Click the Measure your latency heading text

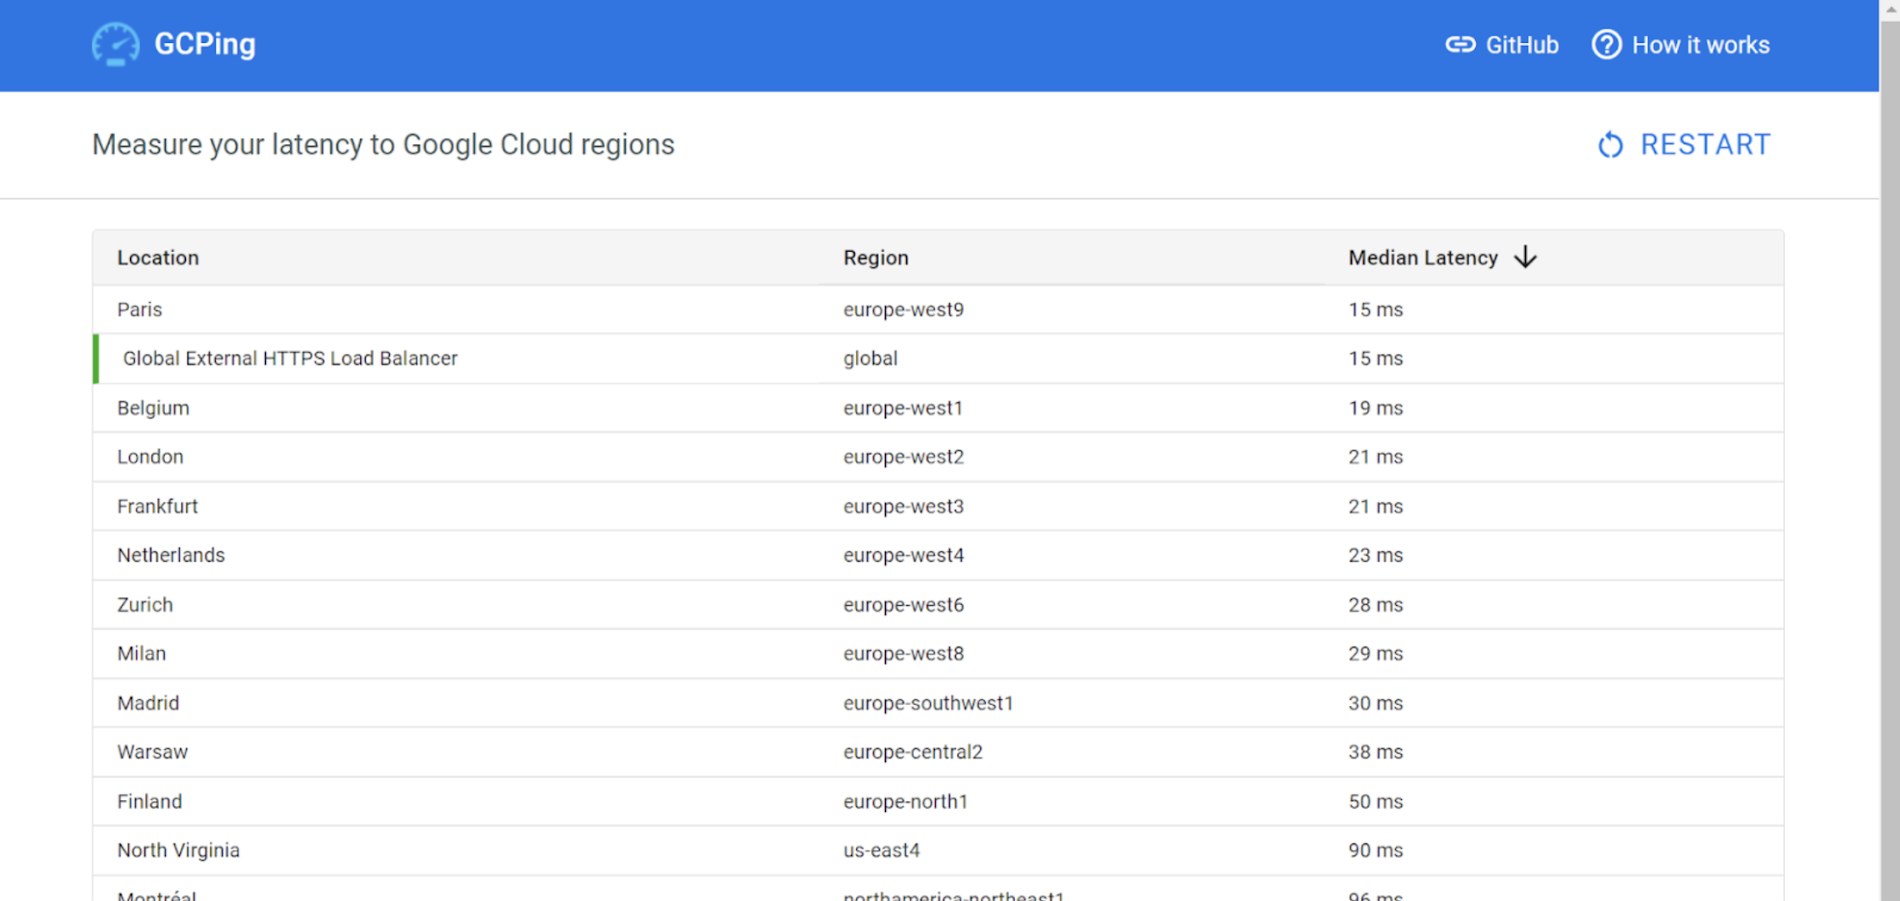(x=383, y=145)
